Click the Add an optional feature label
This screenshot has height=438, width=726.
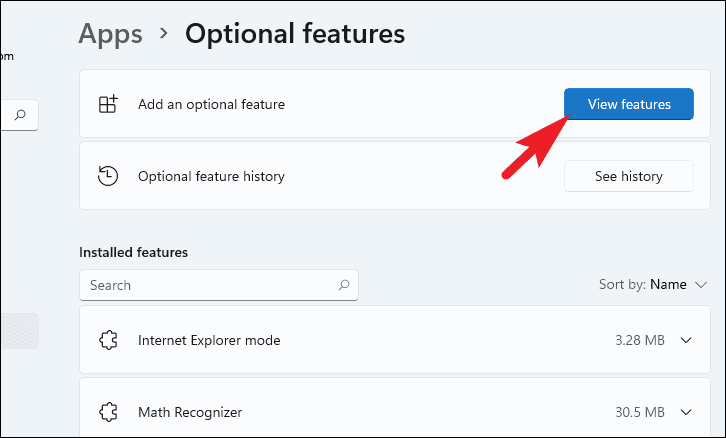211,104
